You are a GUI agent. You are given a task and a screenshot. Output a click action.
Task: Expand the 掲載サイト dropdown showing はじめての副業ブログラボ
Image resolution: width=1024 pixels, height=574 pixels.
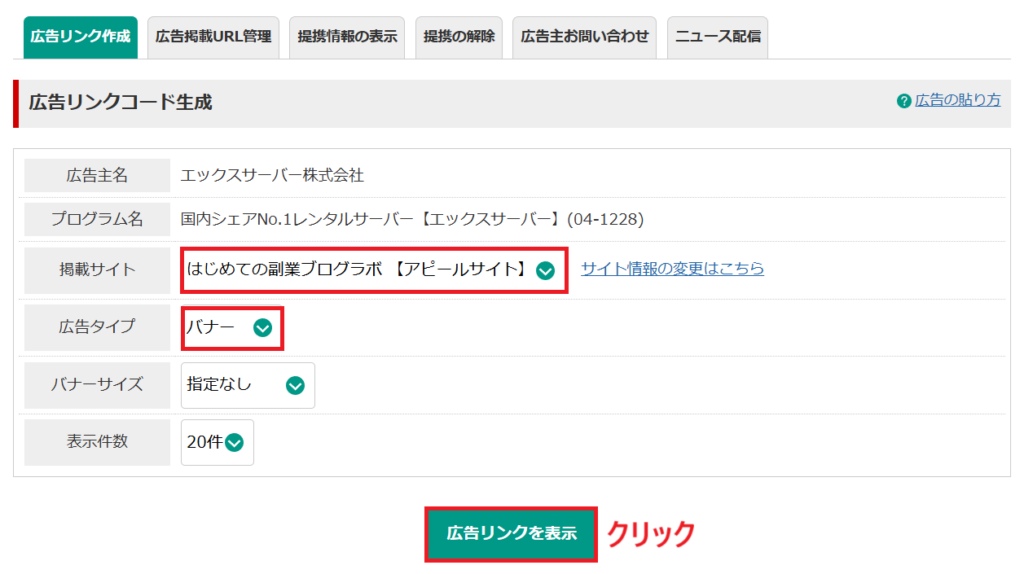pyautogui.click(x=374, y=270)
